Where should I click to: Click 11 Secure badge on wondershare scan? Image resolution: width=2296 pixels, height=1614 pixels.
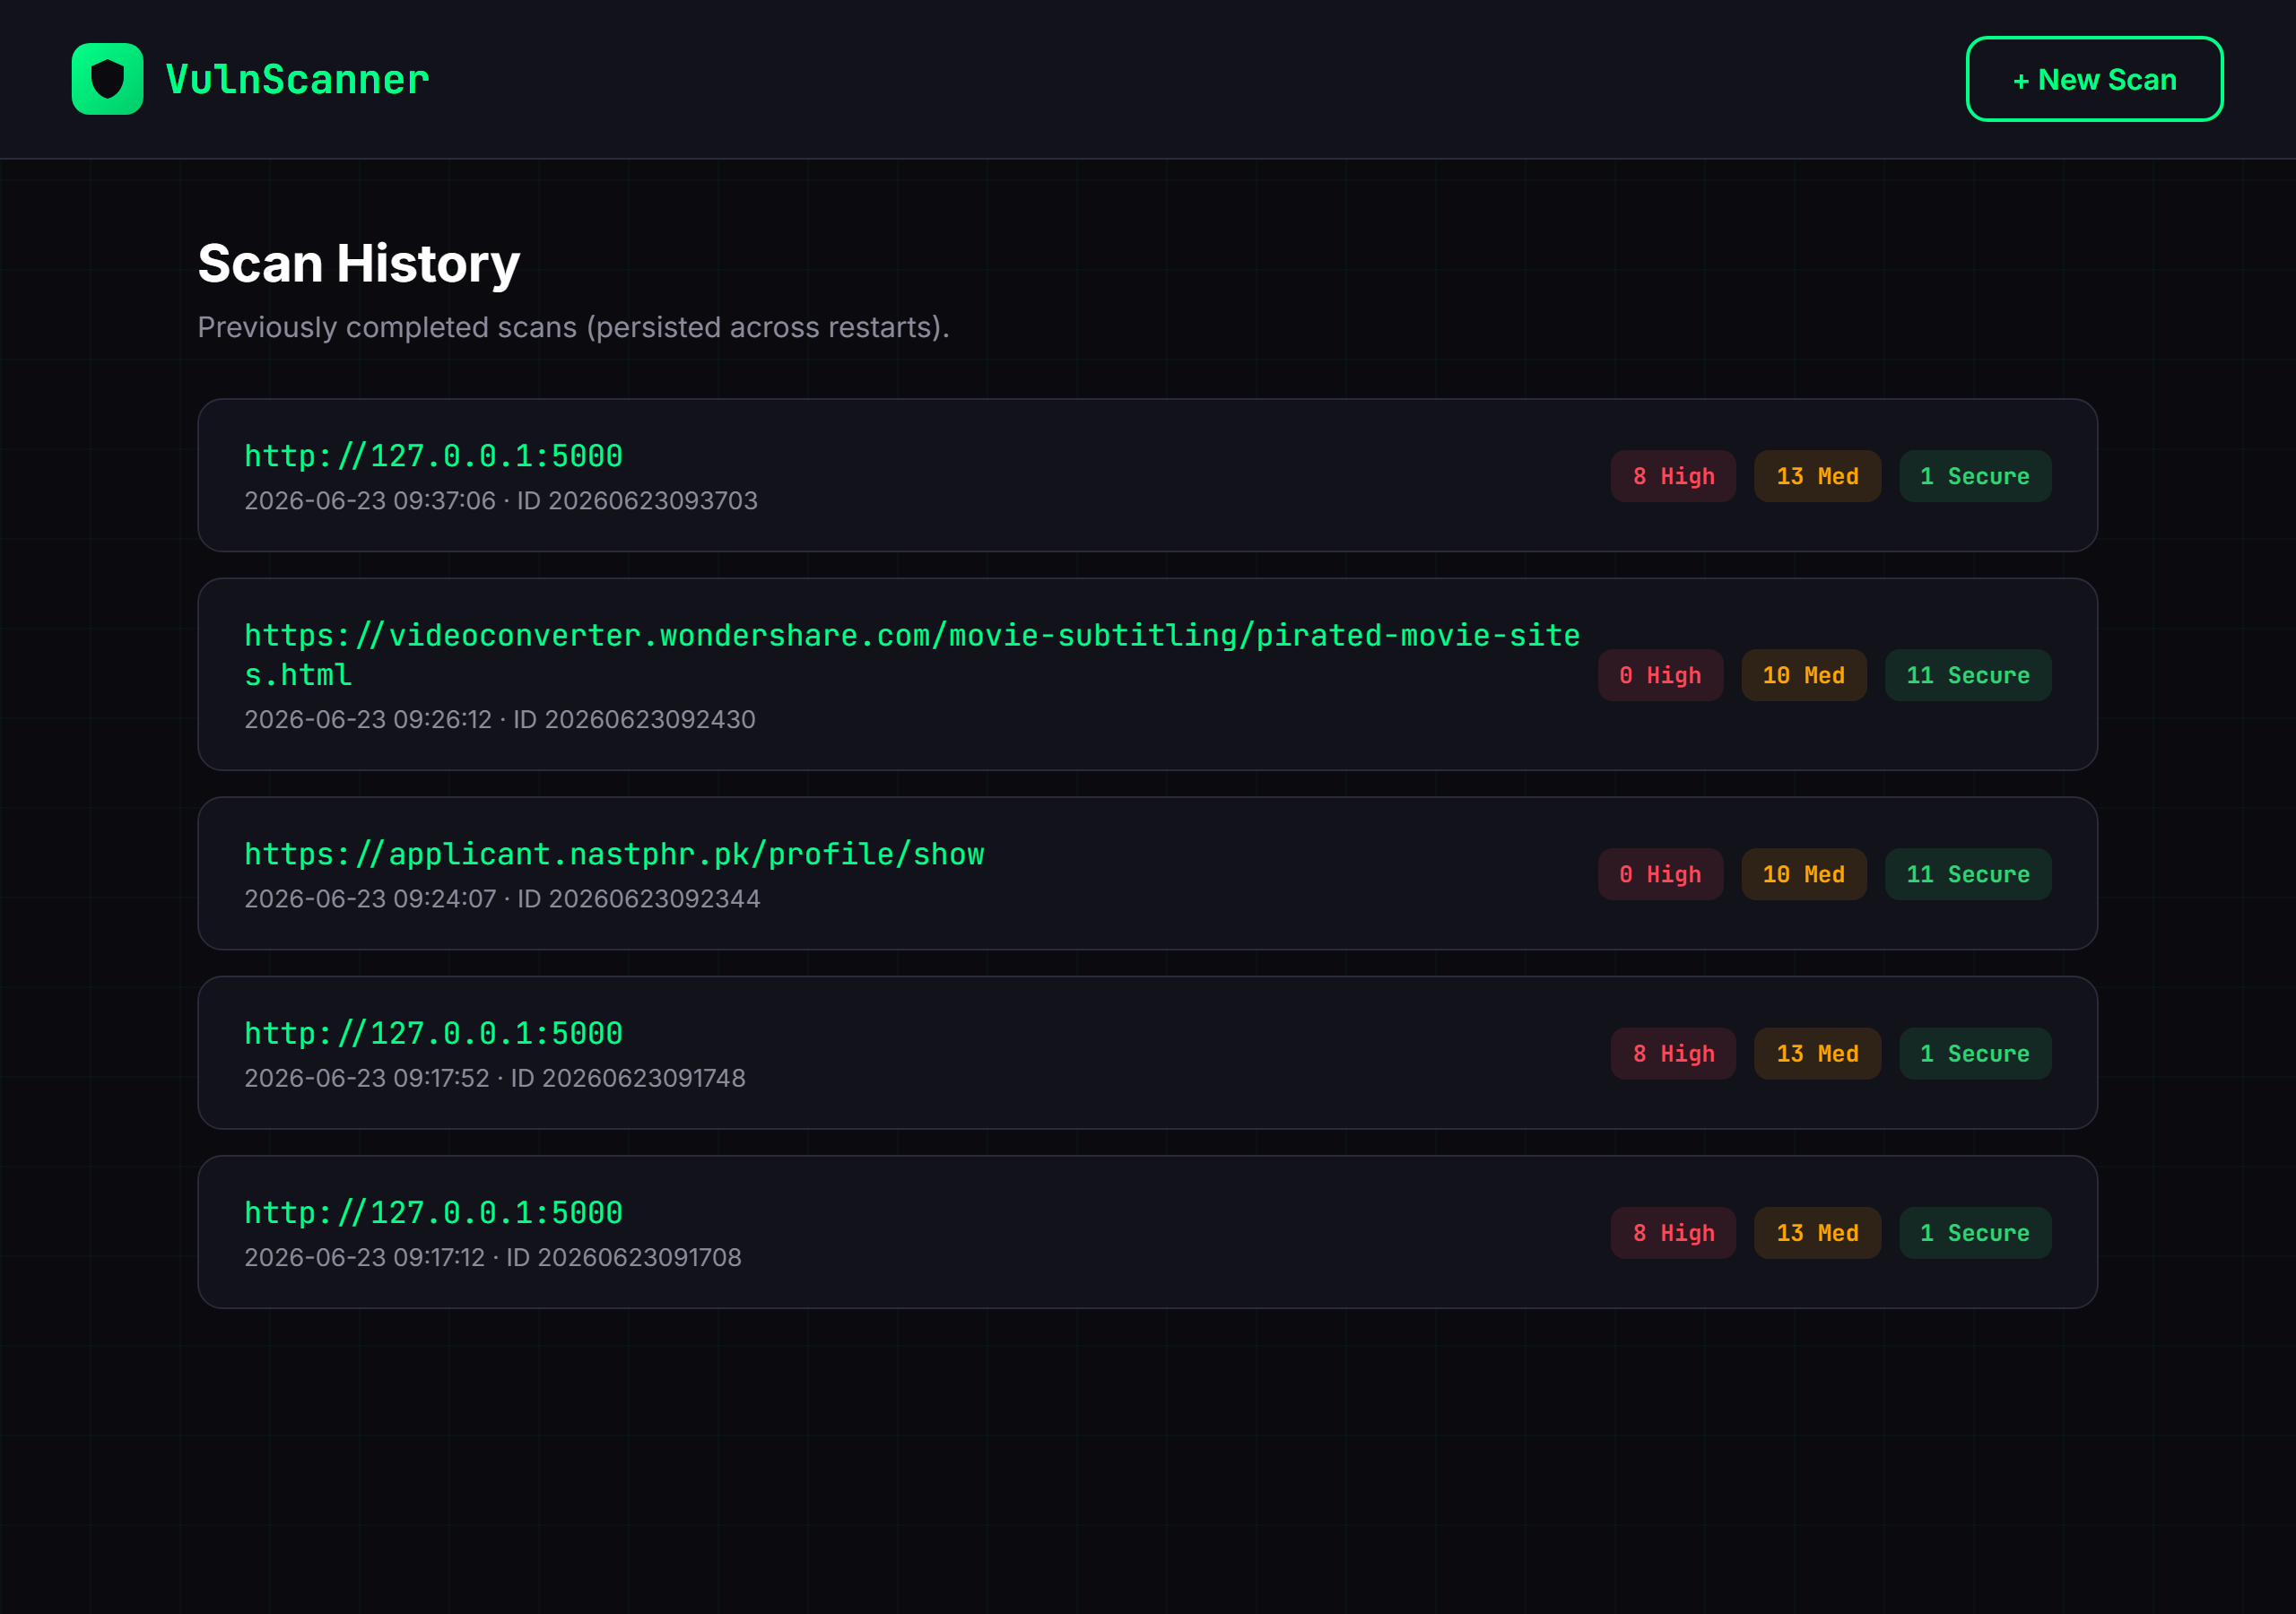tap(1968, 675)
